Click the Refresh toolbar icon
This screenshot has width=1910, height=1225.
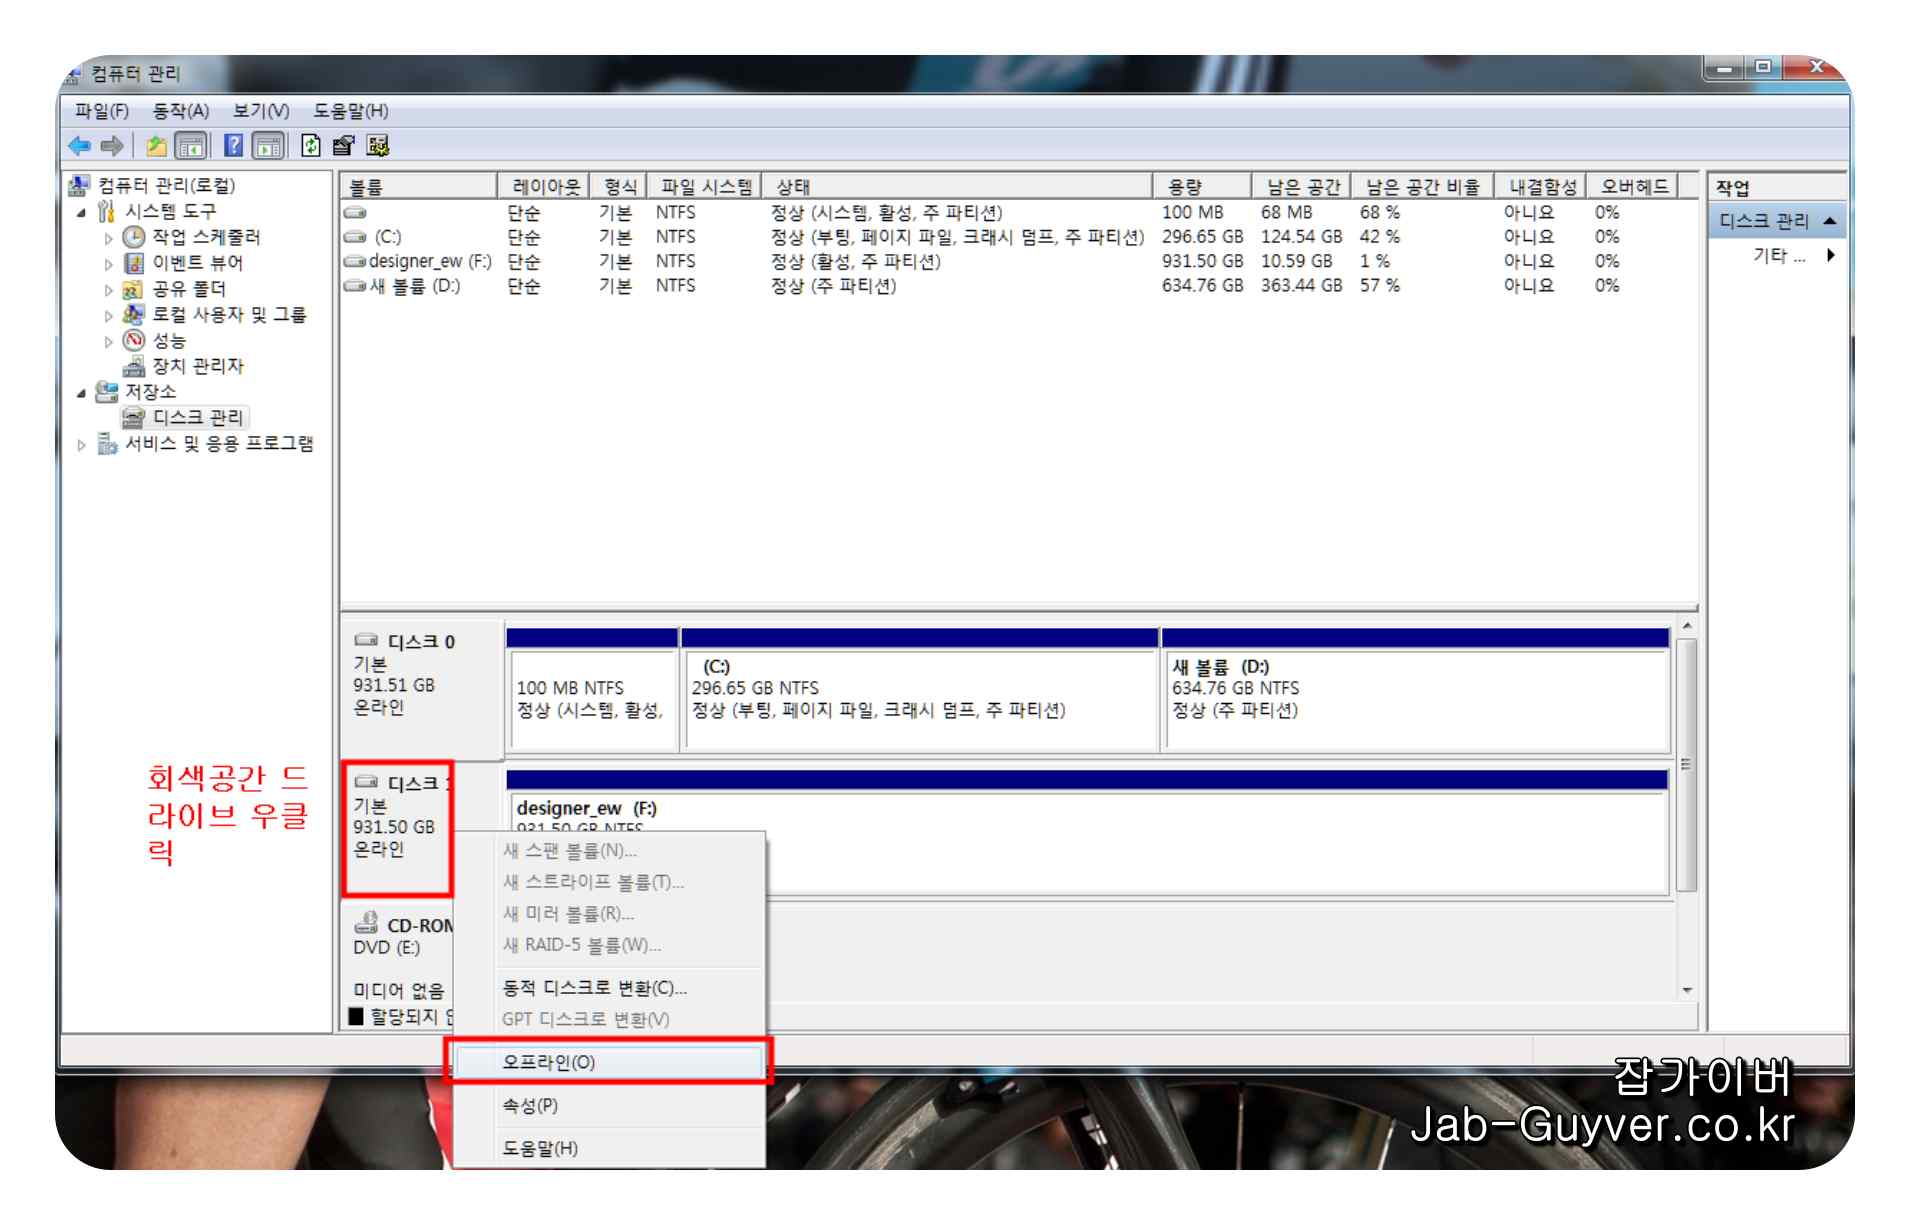tap(311, 146)
